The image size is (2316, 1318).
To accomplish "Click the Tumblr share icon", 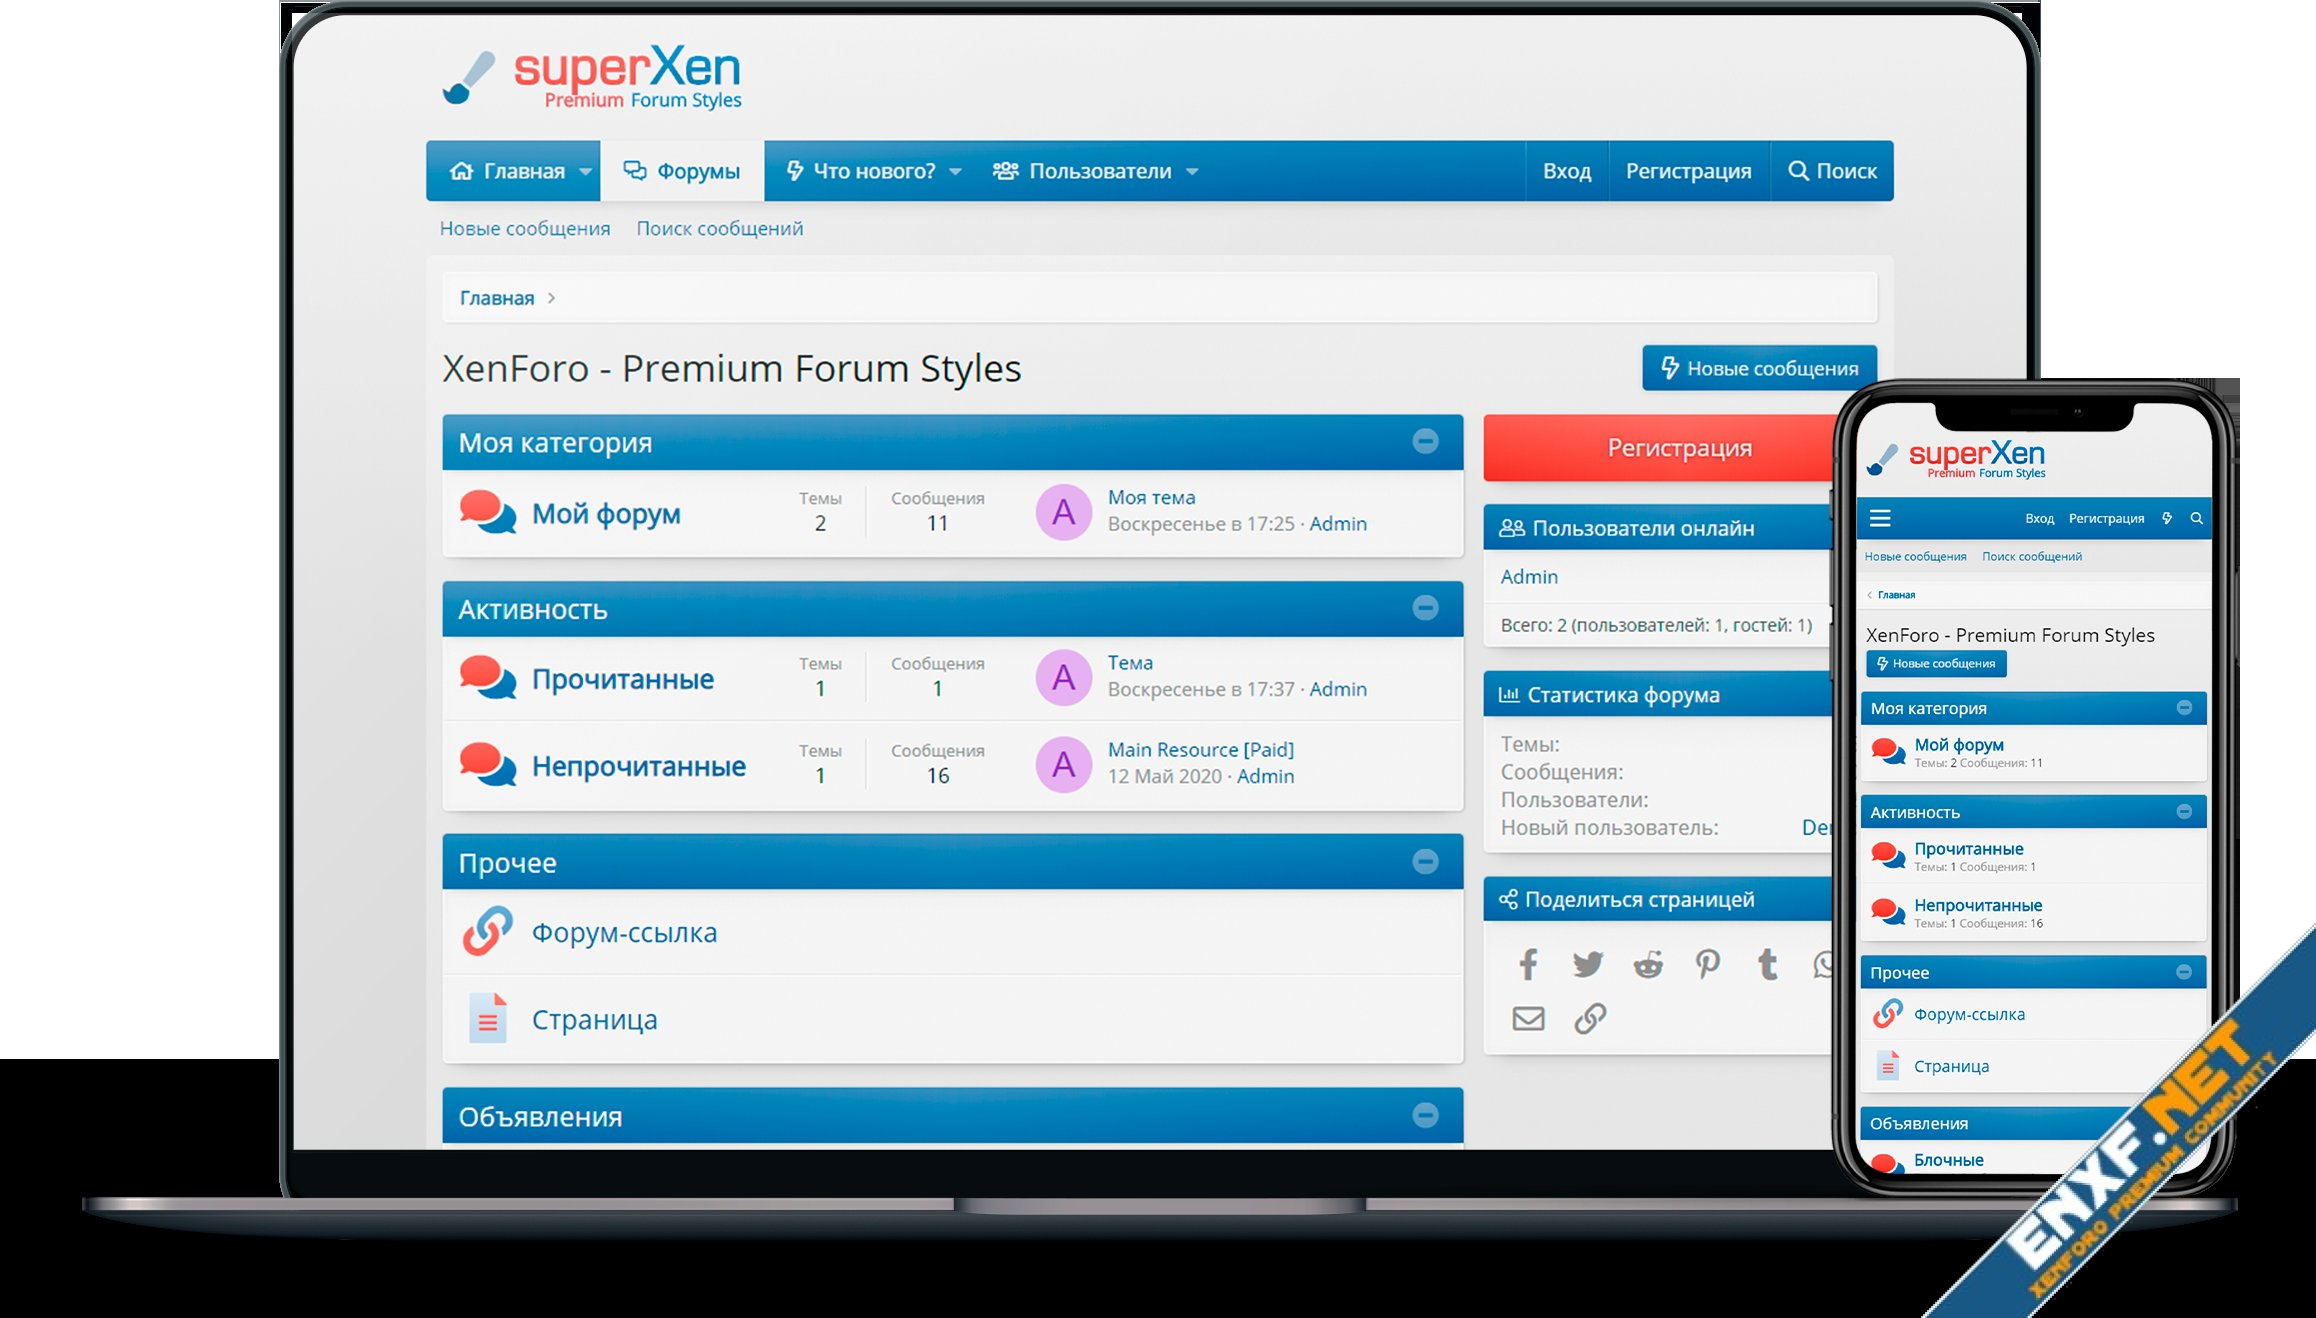I will 1767,965.
